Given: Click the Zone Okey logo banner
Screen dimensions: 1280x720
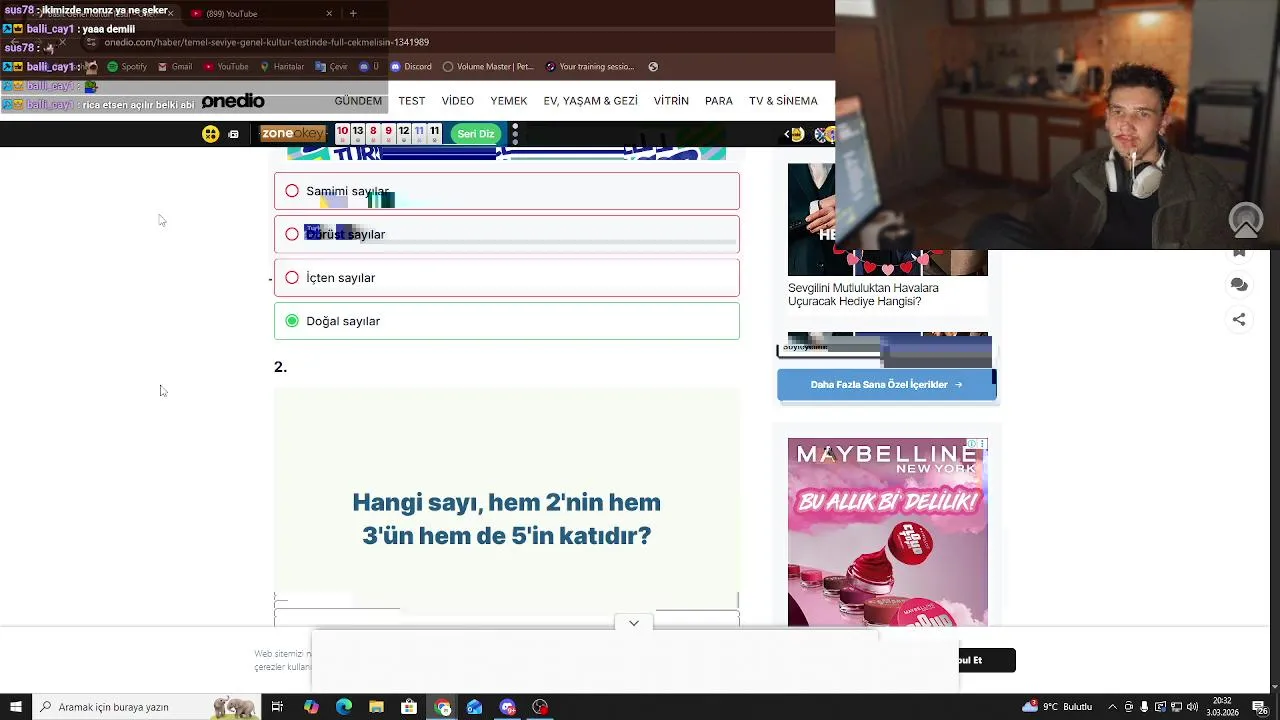Looking at the screenshot, I should [293, 134].
